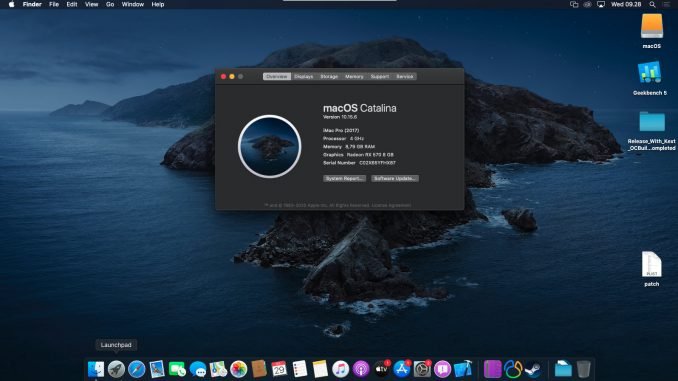Open Feedback Assistant purple icon in Dock
The height and width of the screenshot is (381, 678).
click(442, 369)
